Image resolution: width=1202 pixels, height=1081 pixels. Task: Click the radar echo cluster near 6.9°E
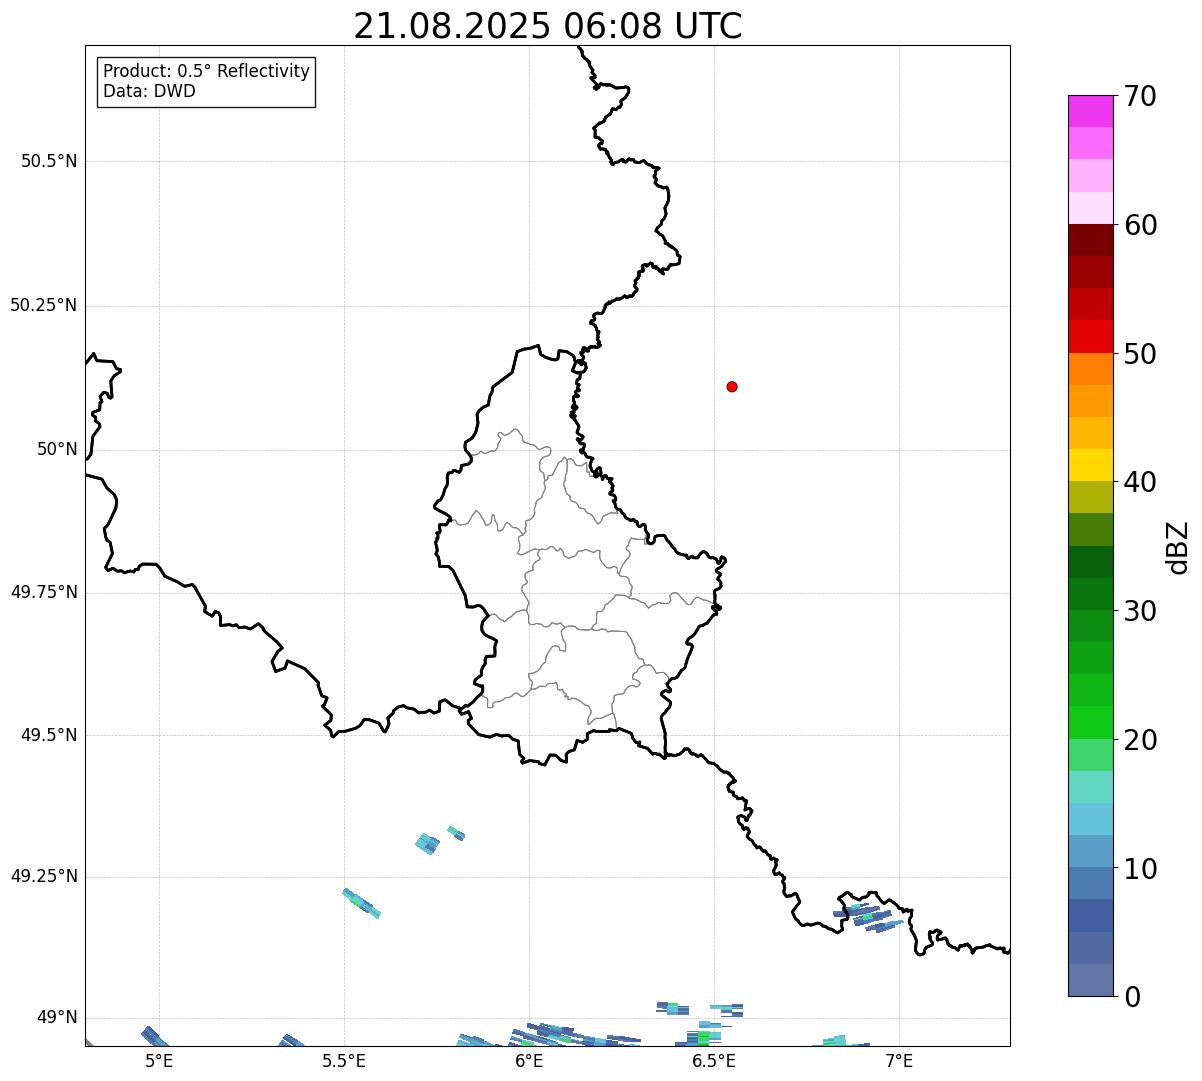[868, 916]
